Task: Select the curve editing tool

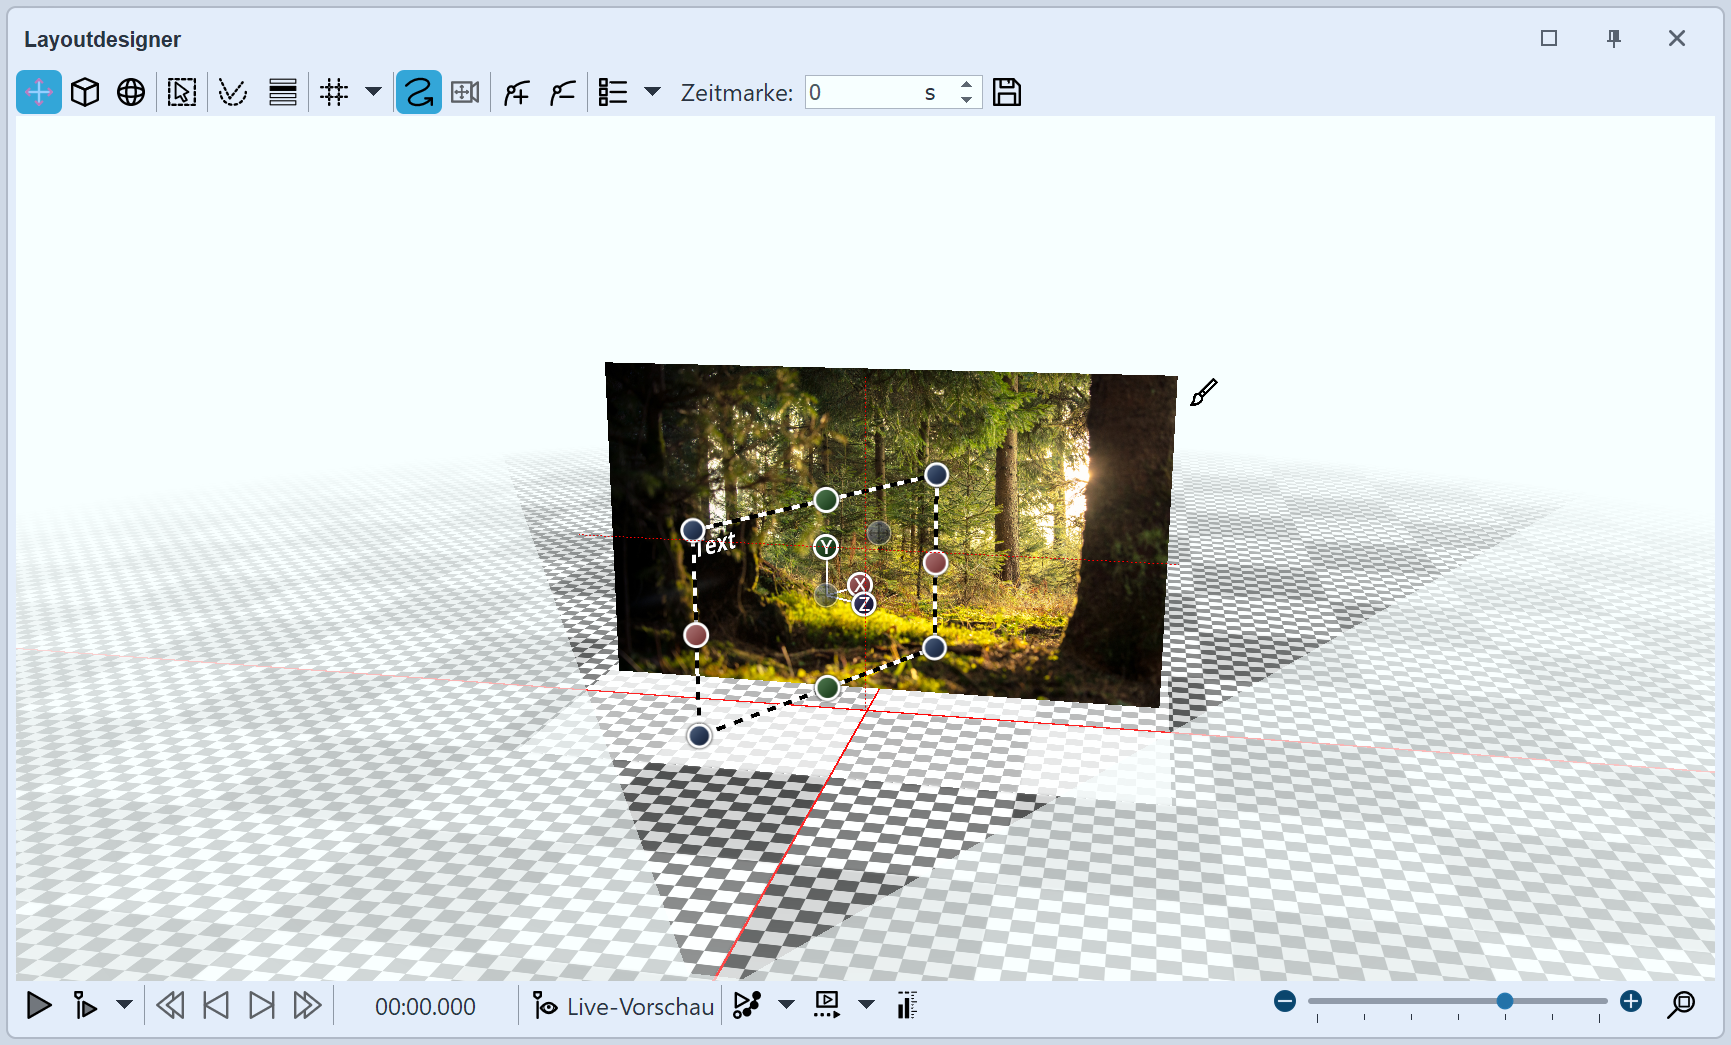Action: point(232,91)
